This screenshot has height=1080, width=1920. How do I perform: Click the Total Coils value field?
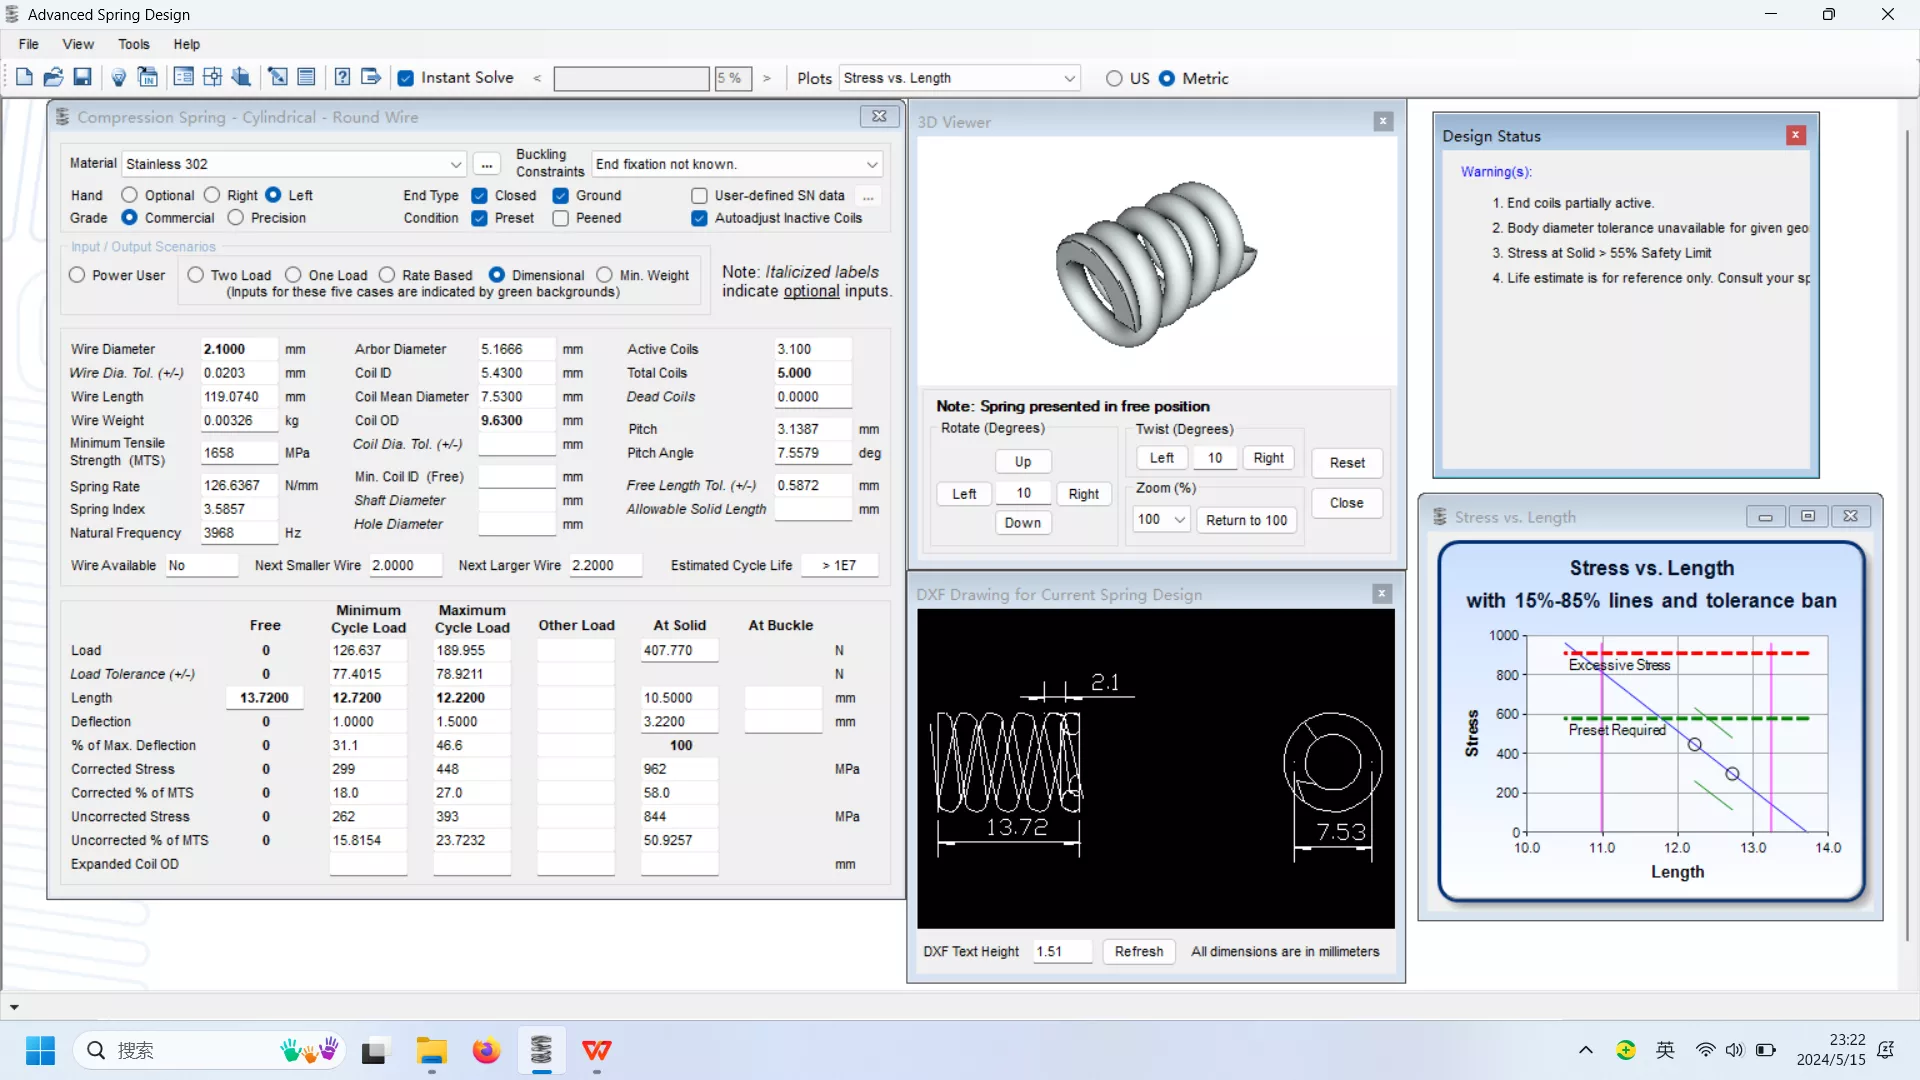coord(813,373)
